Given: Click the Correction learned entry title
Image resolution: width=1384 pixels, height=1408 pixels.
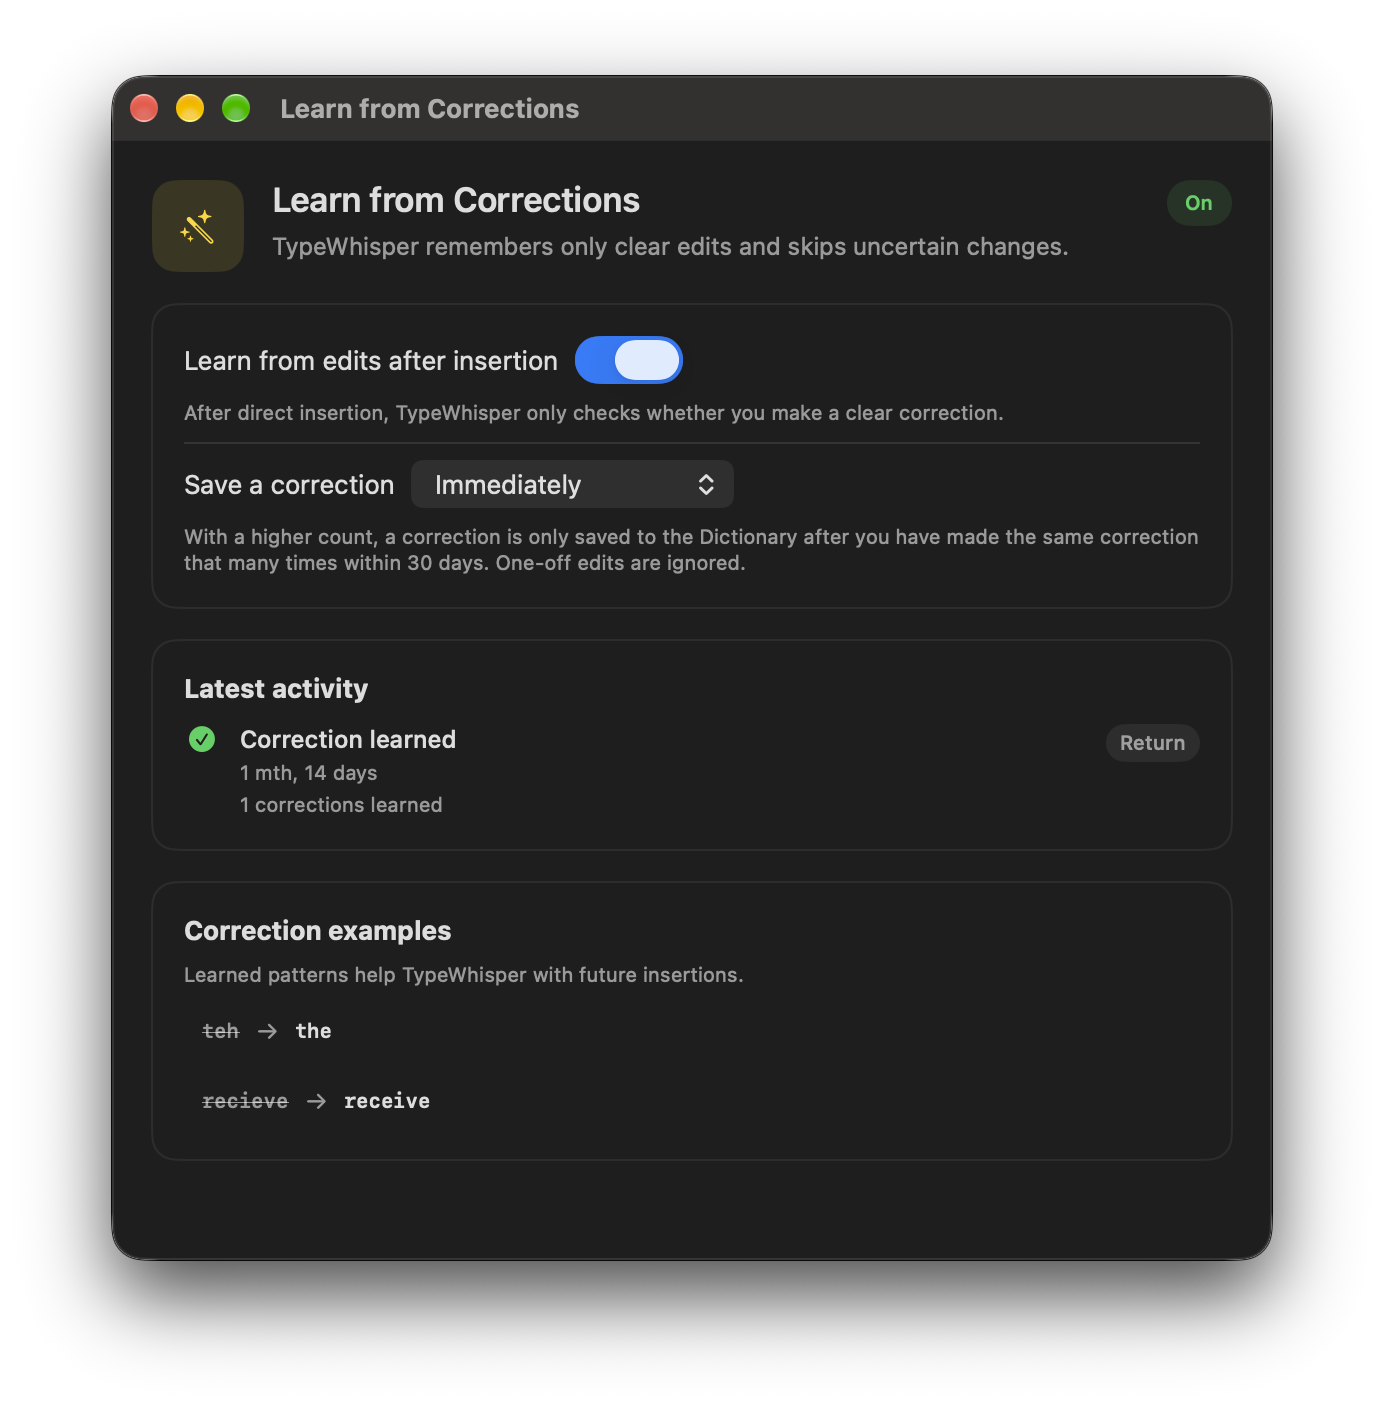Looking at the screenshot, I should pos(348,739).
